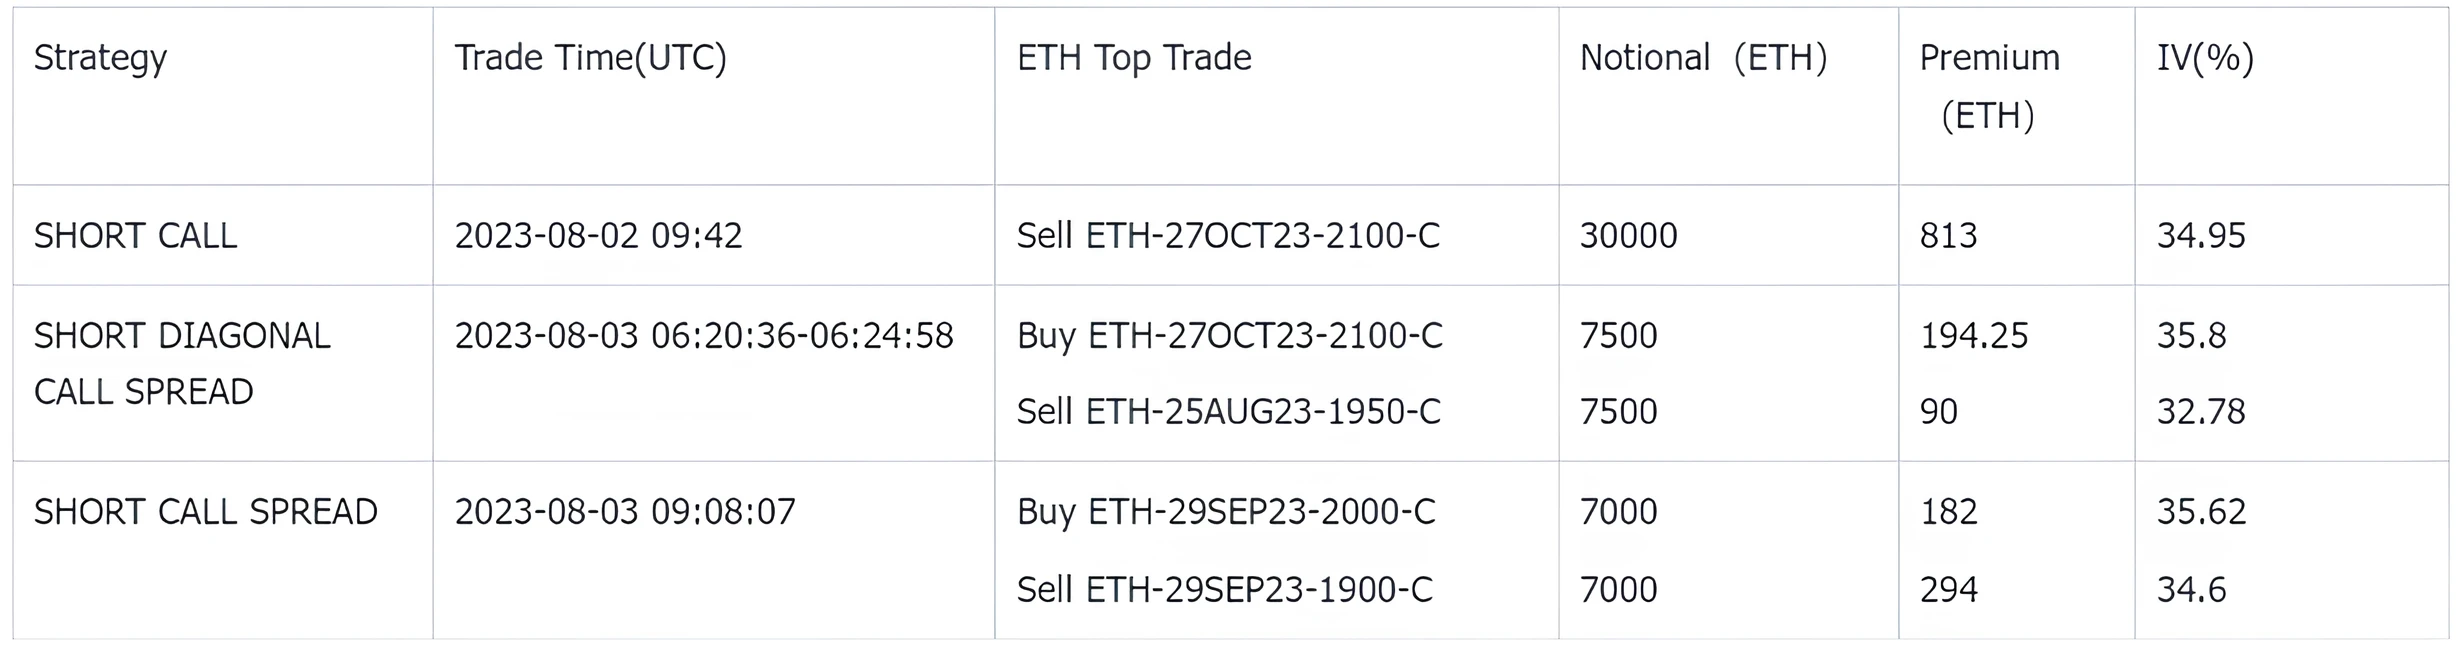Screen dimensions: 2462x658
Task: Select Sell ETH-25AUG23-1950-C trade text
Action: point(1228,412)
